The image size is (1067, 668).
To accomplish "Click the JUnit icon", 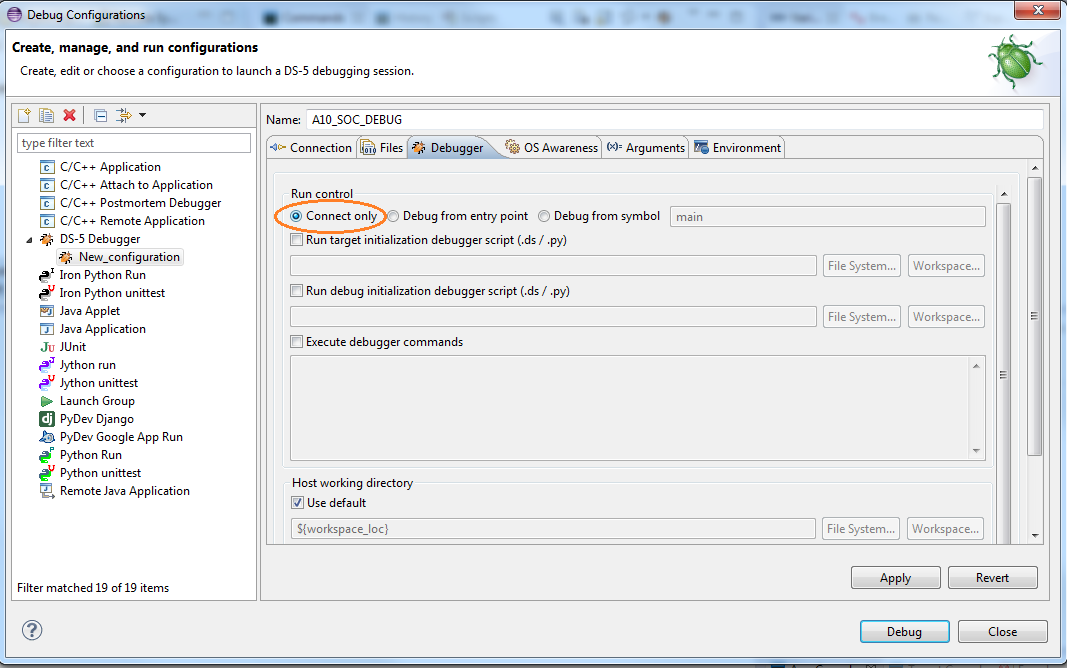I will pos(47,347).
